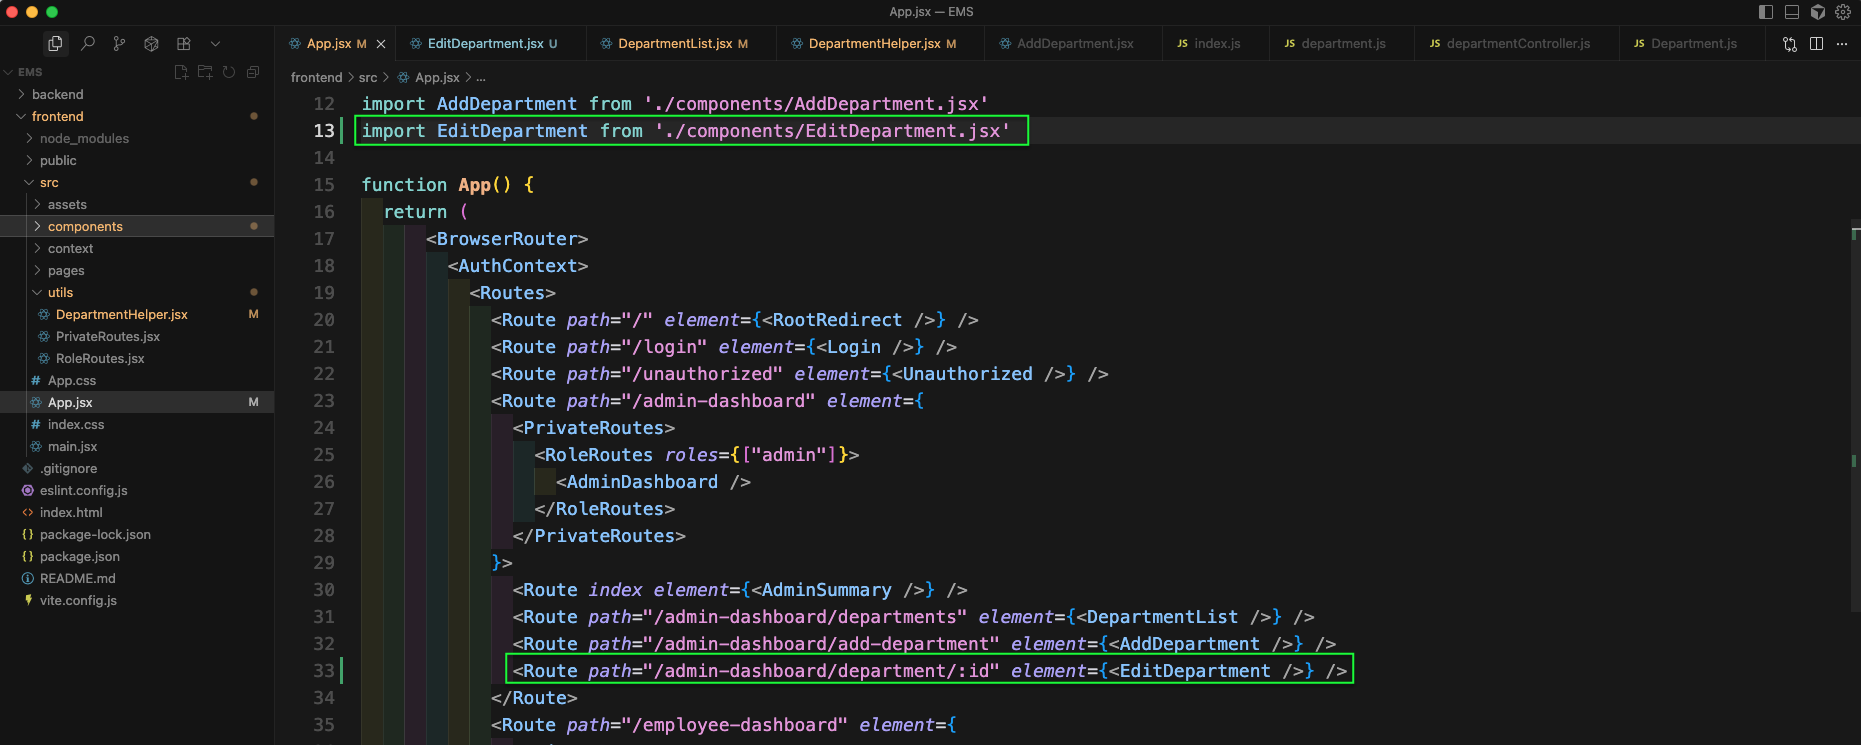Open package-lock.json in the file tree
Viewport: 1861px width, 745px height.
[137, 534]
